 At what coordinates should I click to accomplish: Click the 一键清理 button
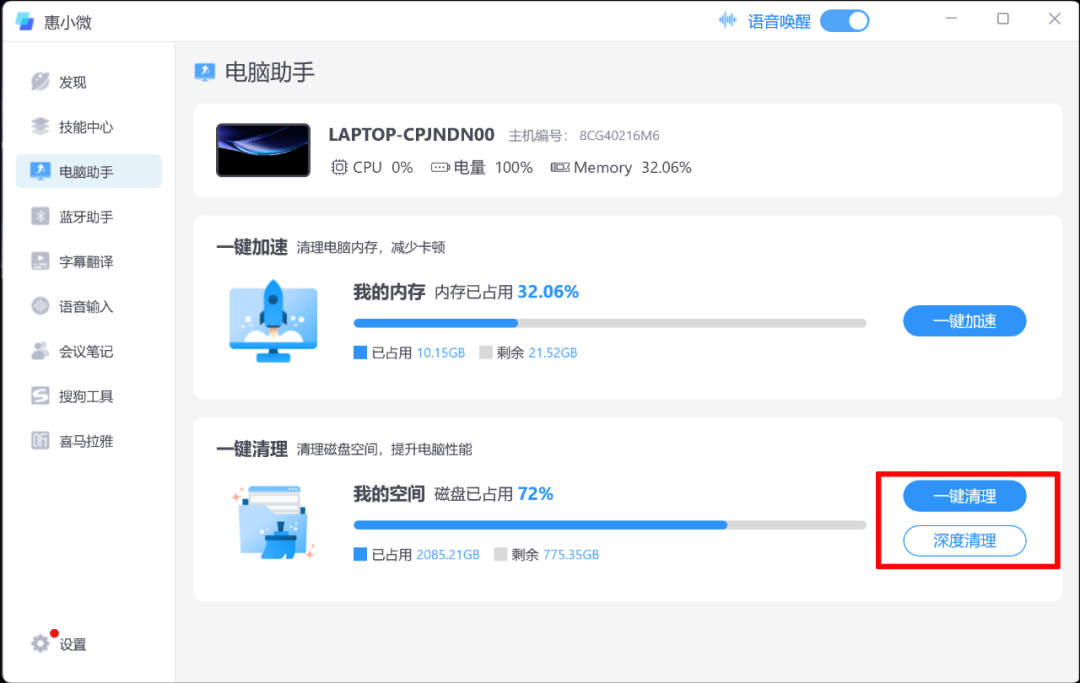[964, 496]
